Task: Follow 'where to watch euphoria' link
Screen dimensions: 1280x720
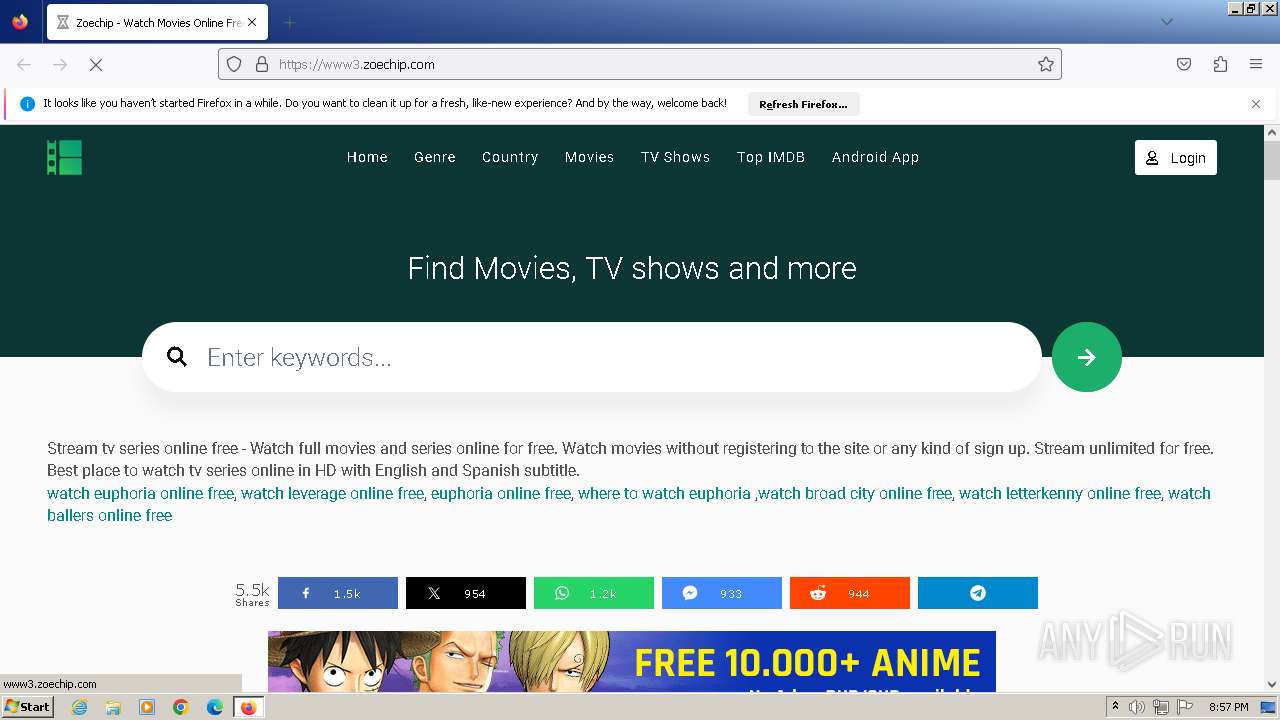Action: [664, 493]
